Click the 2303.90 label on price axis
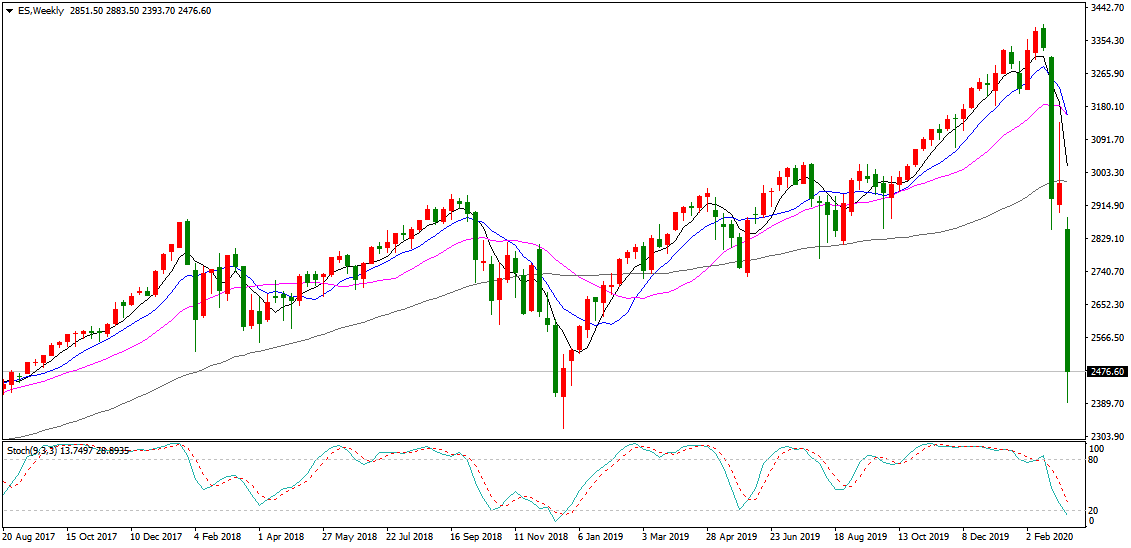The image size is (1131, 548). pyautogui.click(x=1107, y=437)
